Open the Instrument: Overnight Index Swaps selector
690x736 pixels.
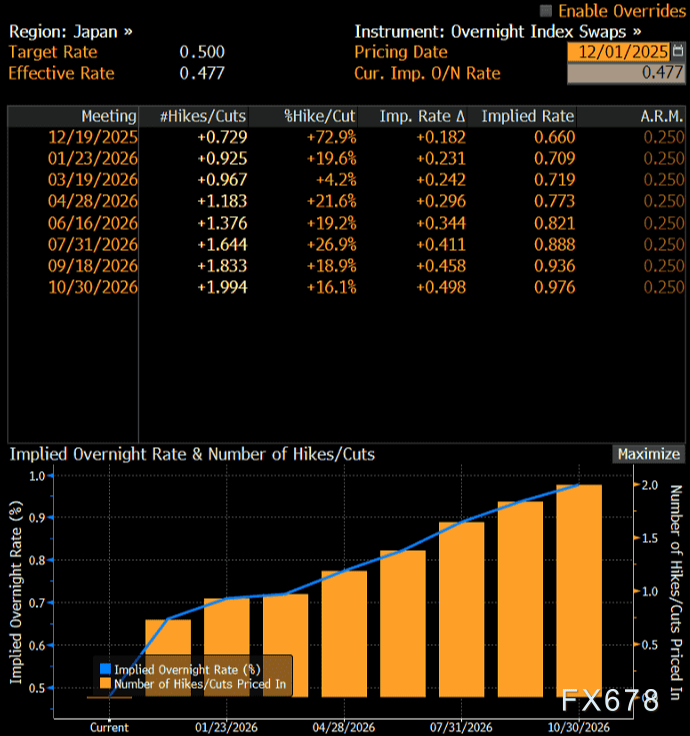pos(498,31)
